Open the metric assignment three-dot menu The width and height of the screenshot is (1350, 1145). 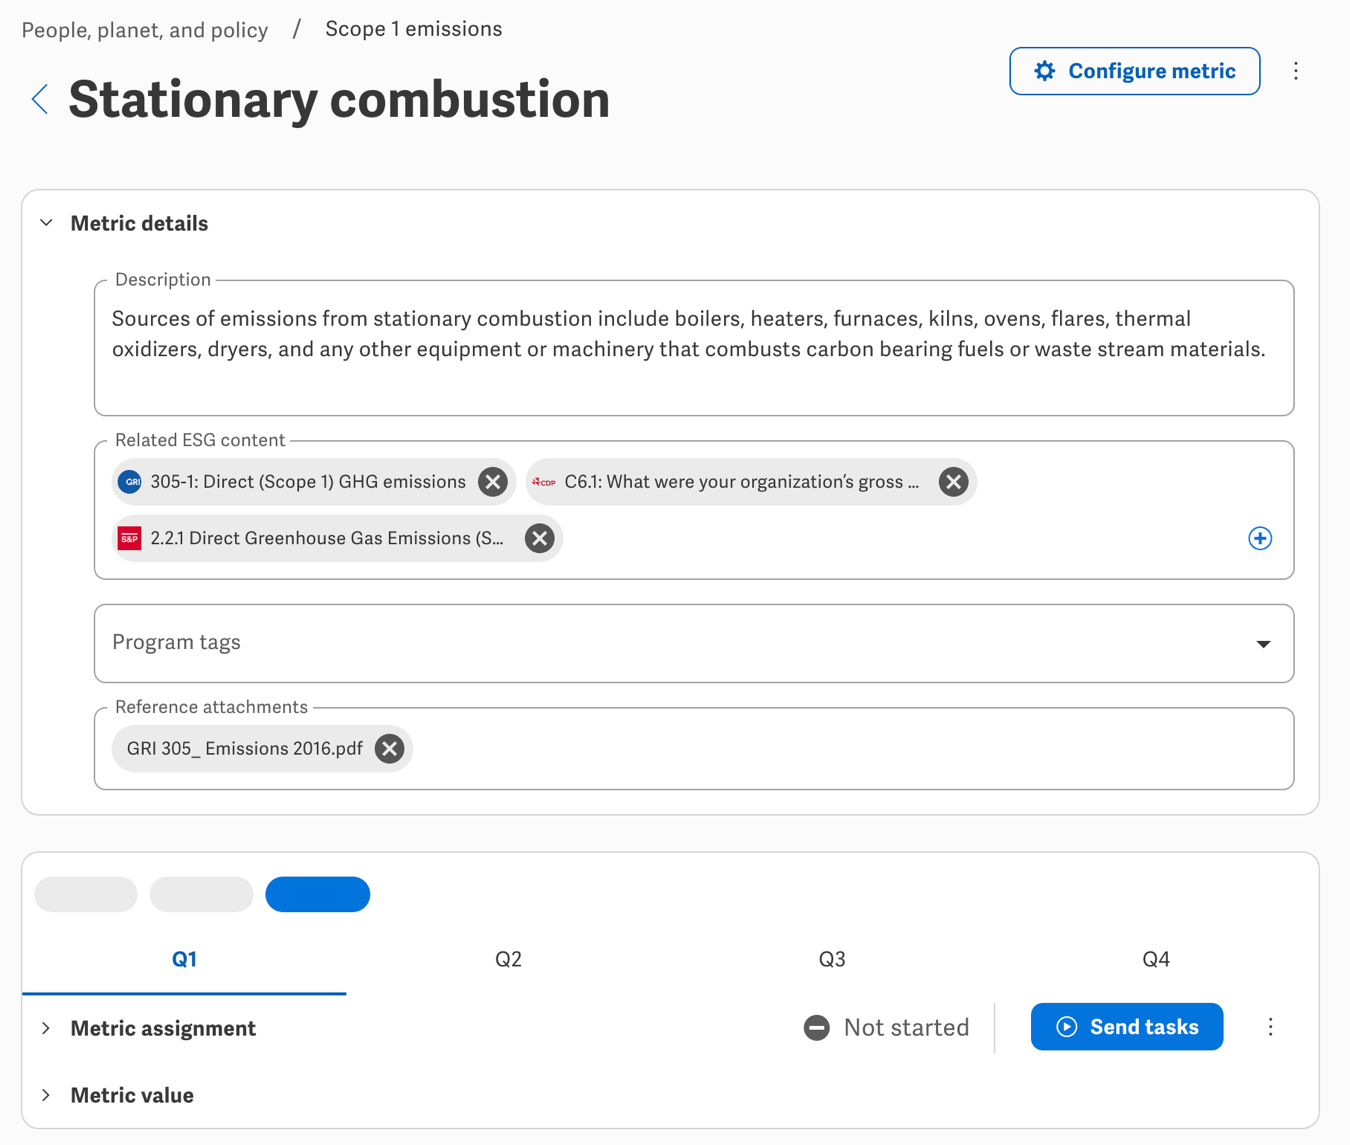click(x=1270, y=1027)
